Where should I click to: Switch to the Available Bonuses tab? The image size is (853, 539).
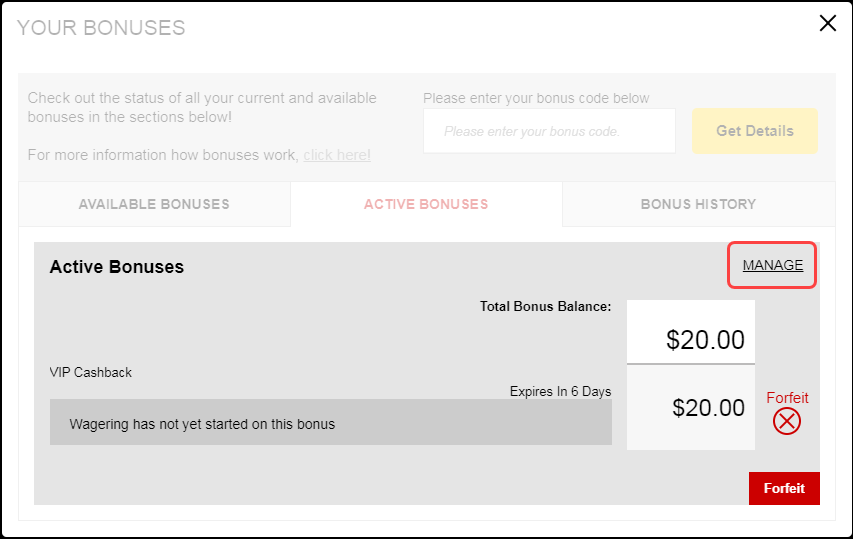point(154,204)
